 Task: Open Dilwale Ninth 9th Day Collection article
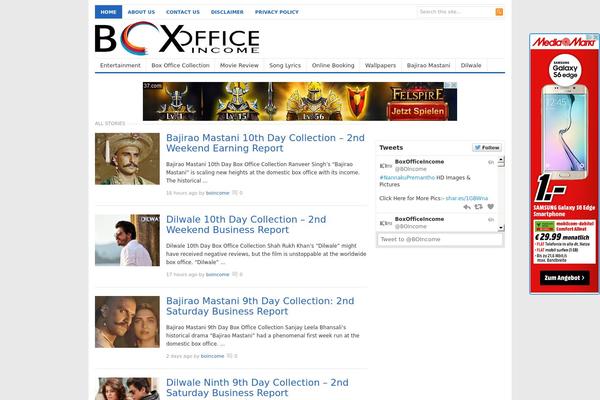click(257, 387)
